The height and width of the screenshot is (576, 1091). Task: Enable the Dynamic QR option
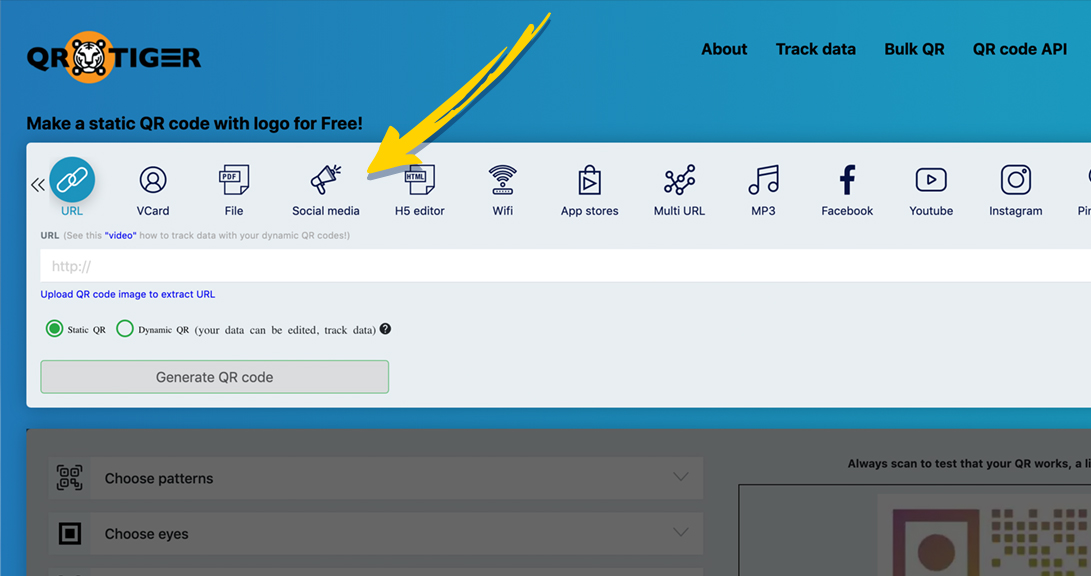125,329
